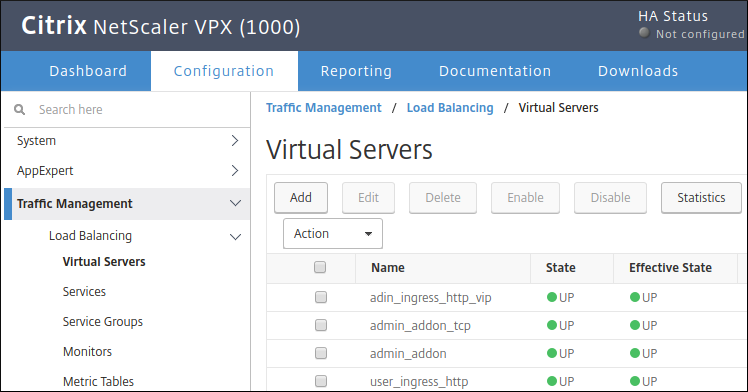
Task: Click the green State dot for adin_ingress_http_vip
Action: pyautogui.click(x=552, y=297)
